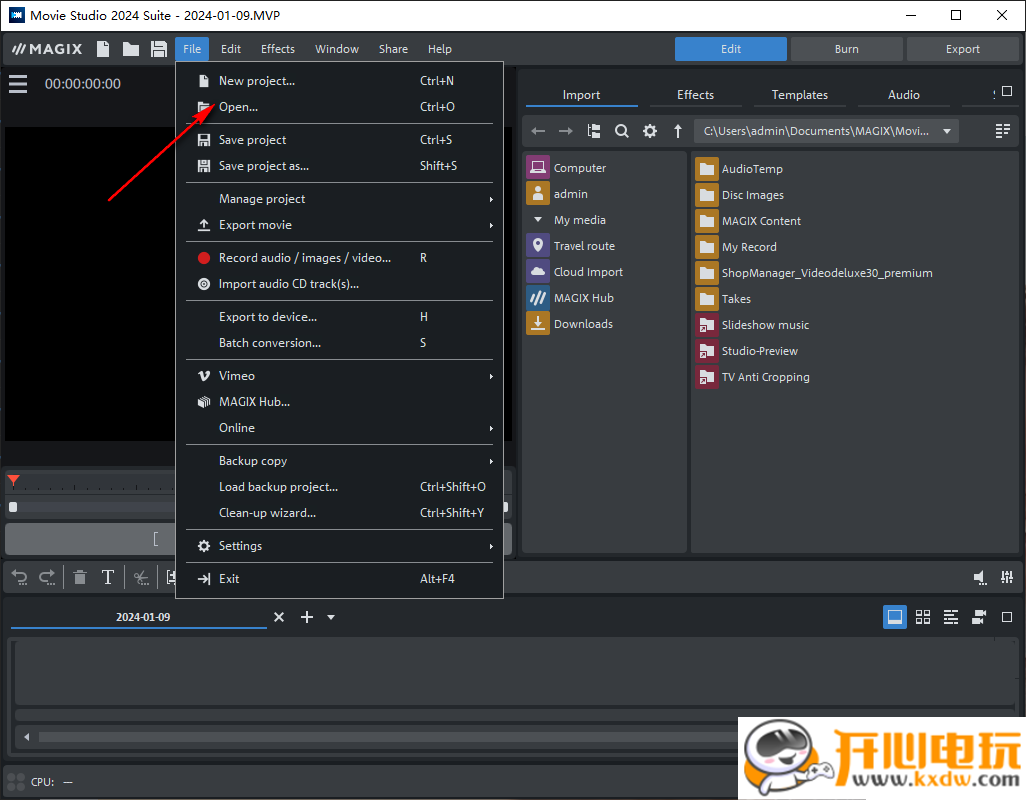Choose Exit from the File menu
The height and width of the screenshot is (800, 1026).
point(340,578)
